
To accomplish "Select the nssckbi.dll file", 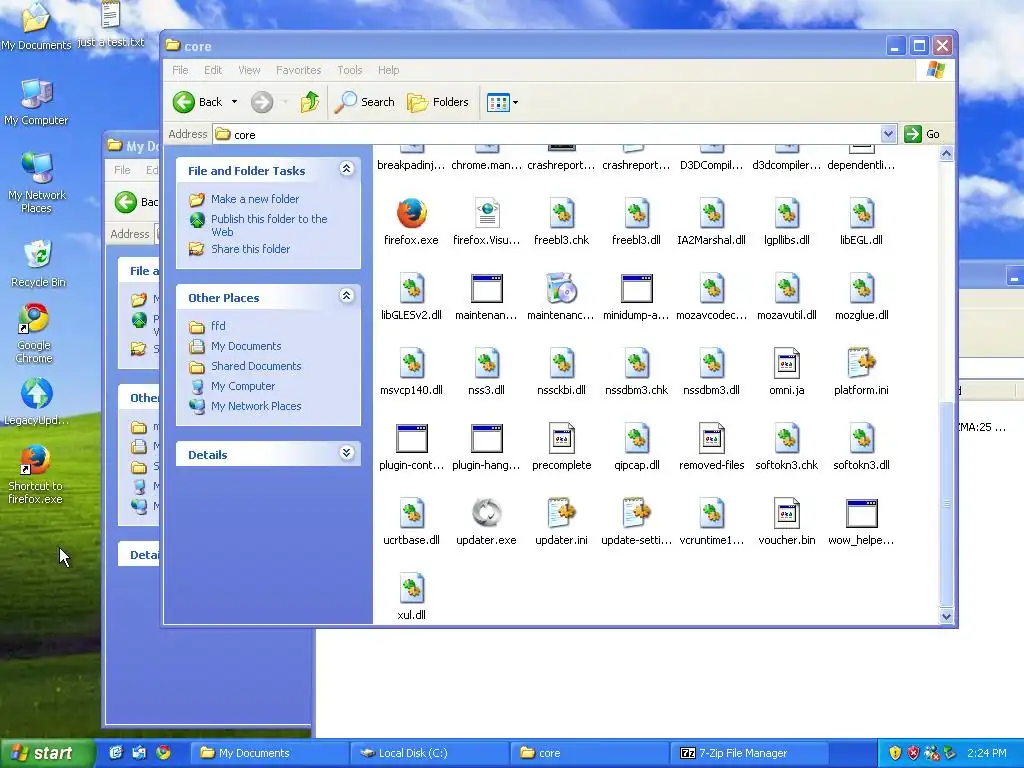I will coord(562,372).
